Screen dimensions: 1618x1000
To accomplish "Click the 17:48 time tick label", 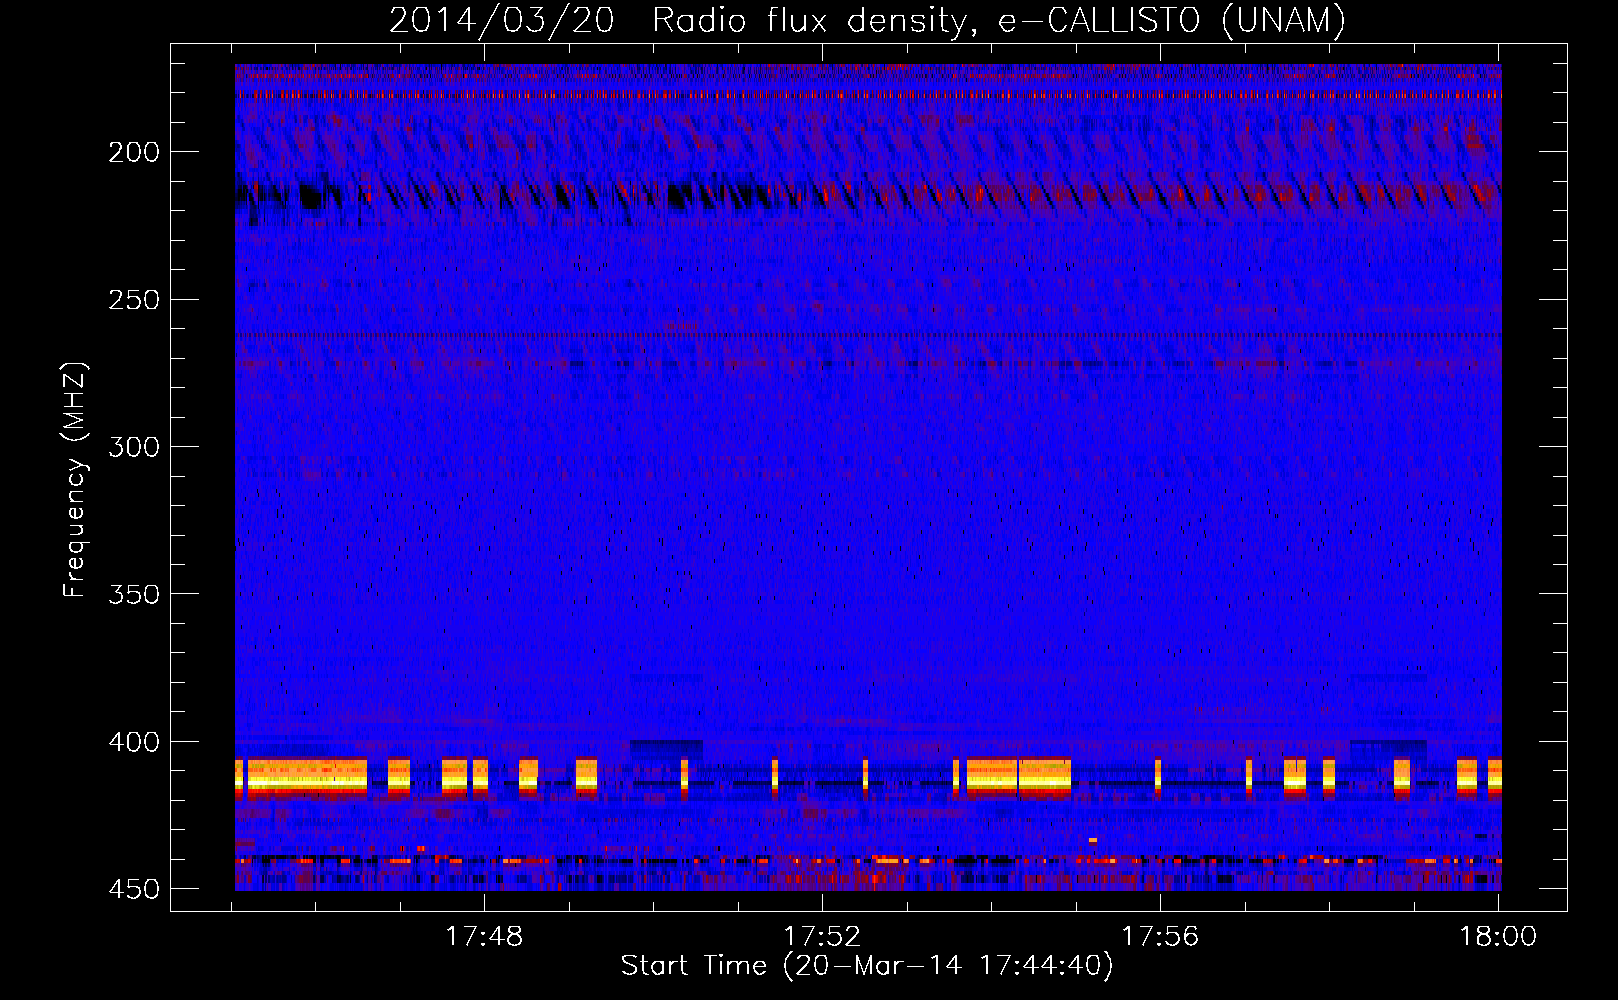I will point(484,937).
